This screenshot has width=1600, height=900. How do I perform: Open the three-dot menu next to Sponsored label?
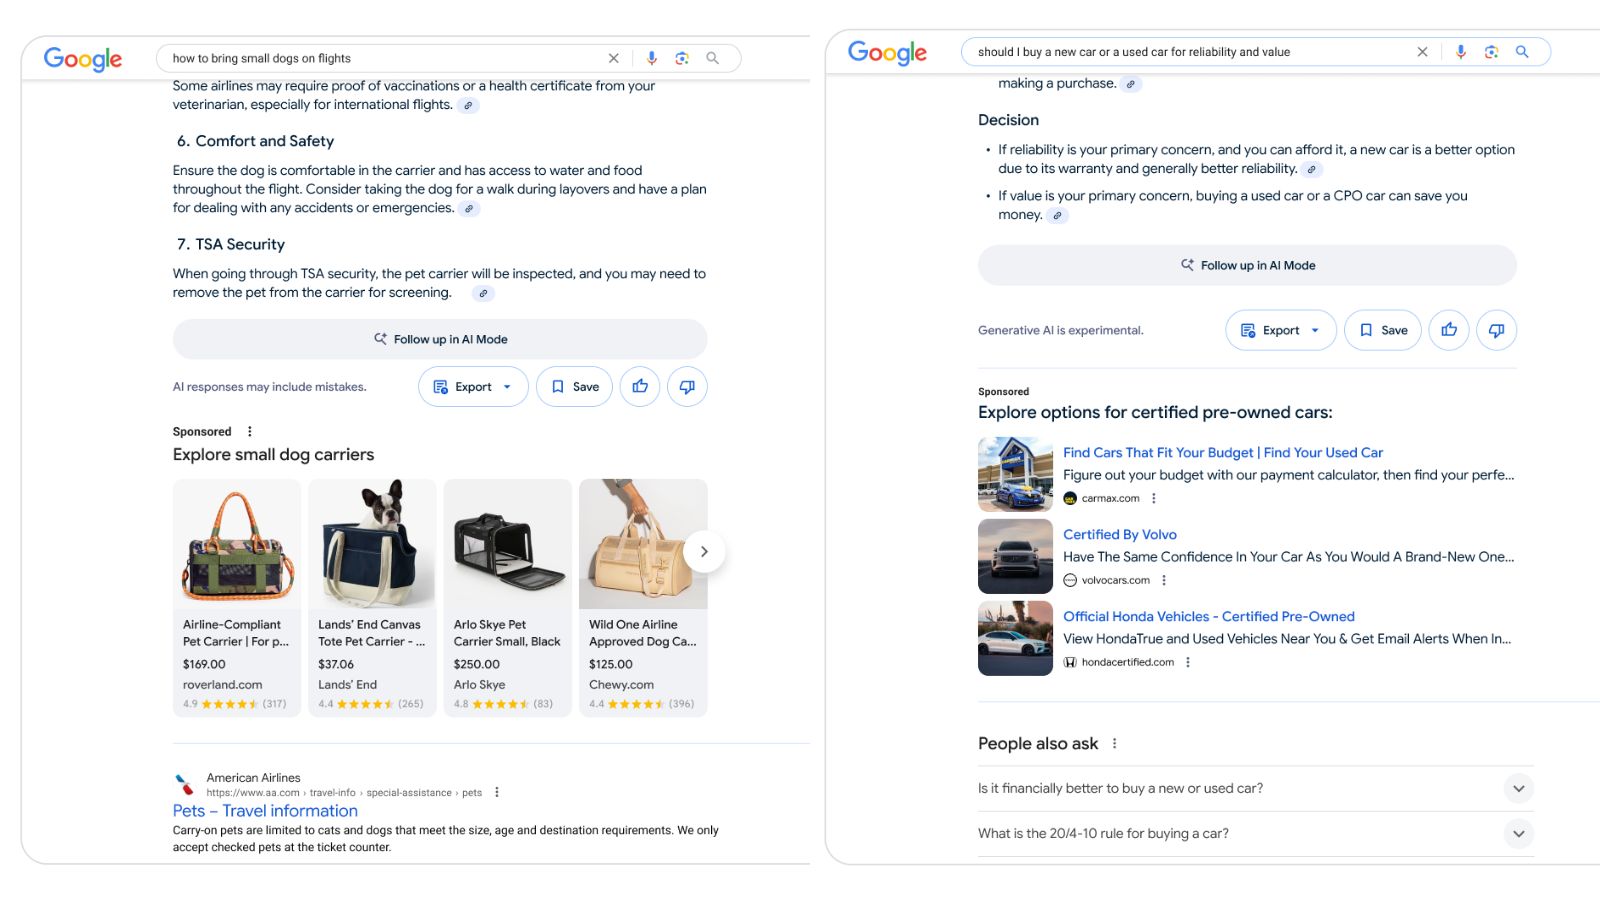tap(248, 430)
